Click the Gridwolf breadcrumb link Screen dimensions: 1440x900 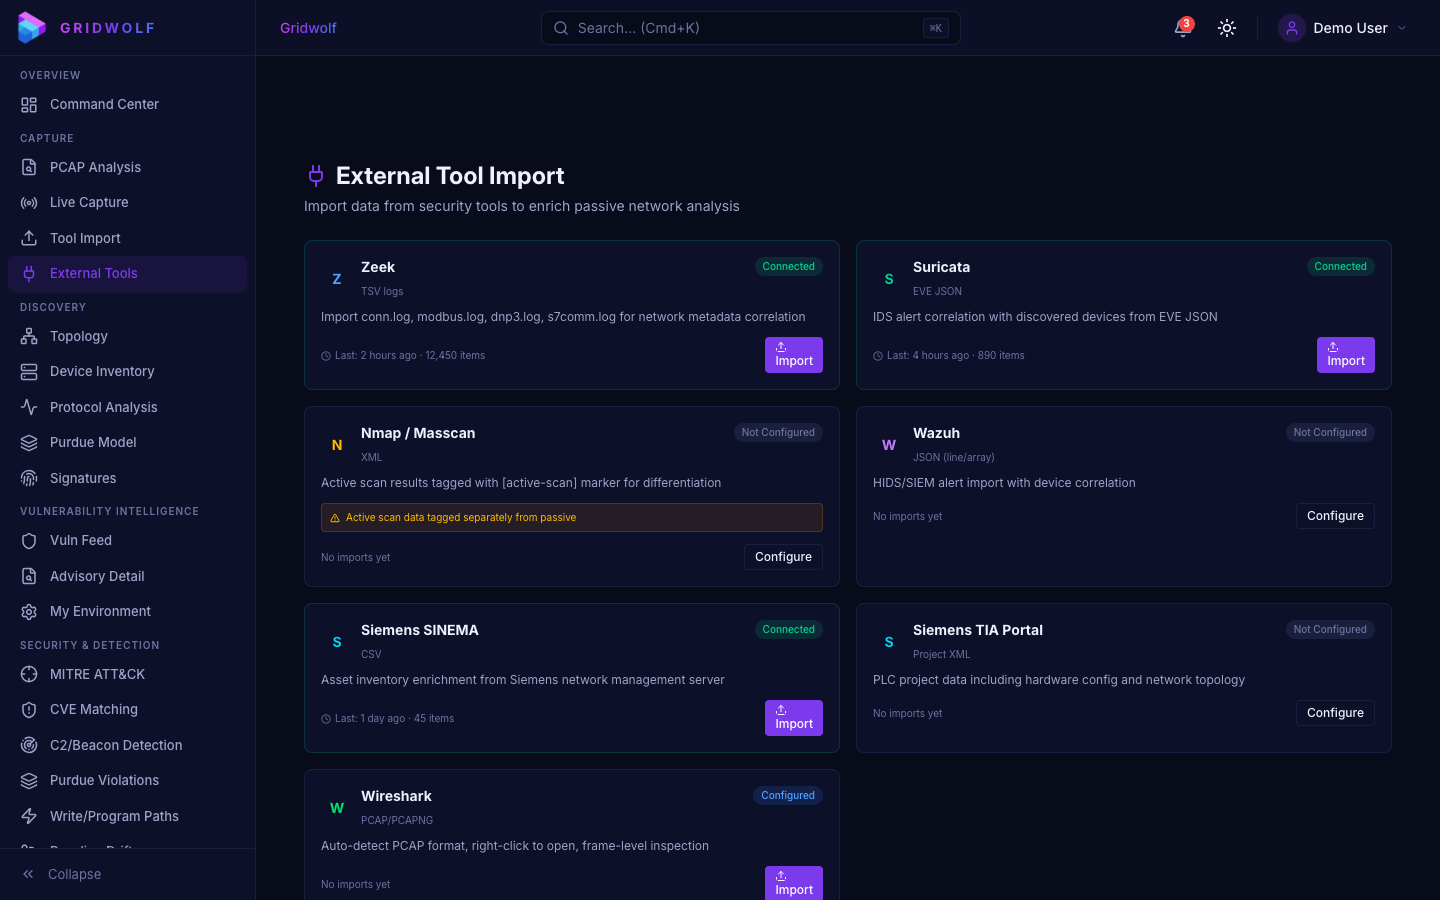click(x=308, y=28)
